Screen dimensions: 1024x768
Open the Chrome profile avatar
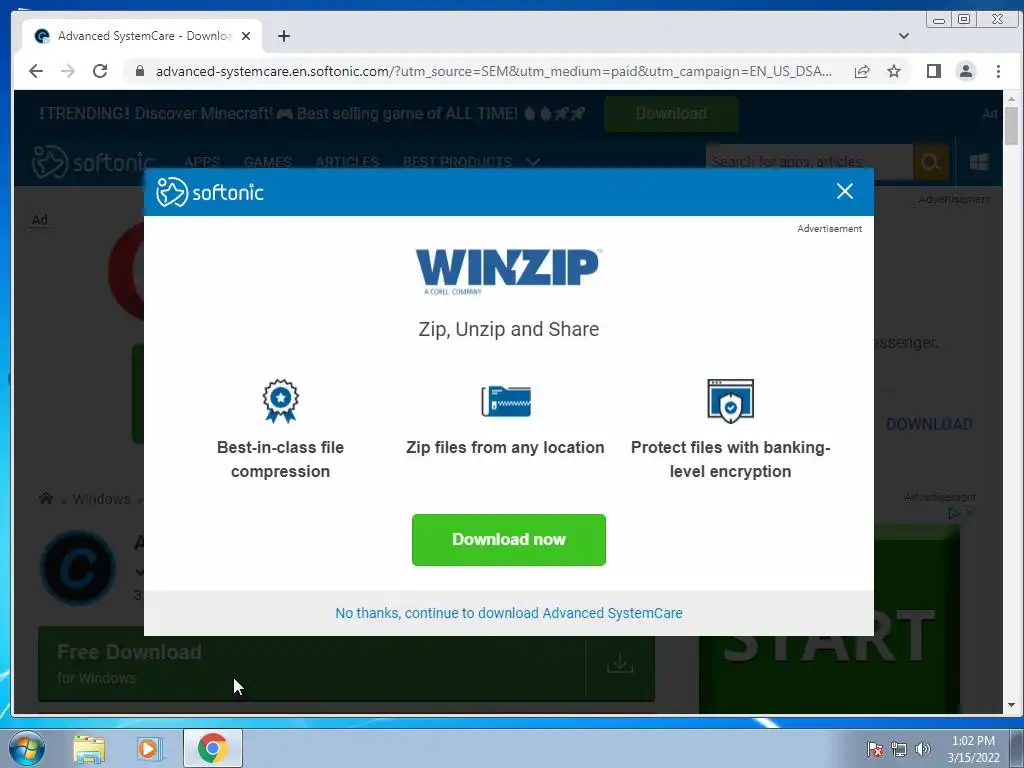point(966,71)
